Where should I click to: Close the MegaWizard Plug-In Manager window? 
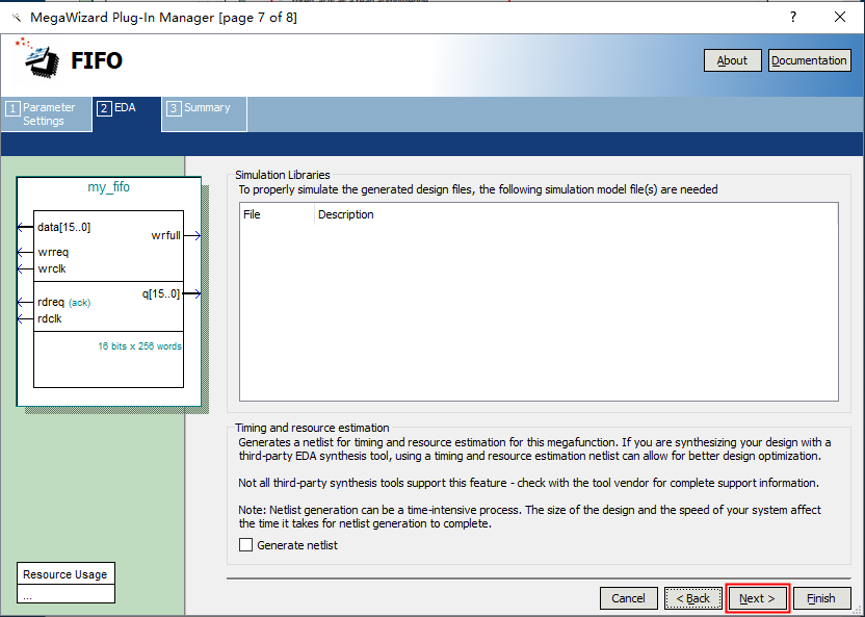pyautogui.click(x=840, y=17)
